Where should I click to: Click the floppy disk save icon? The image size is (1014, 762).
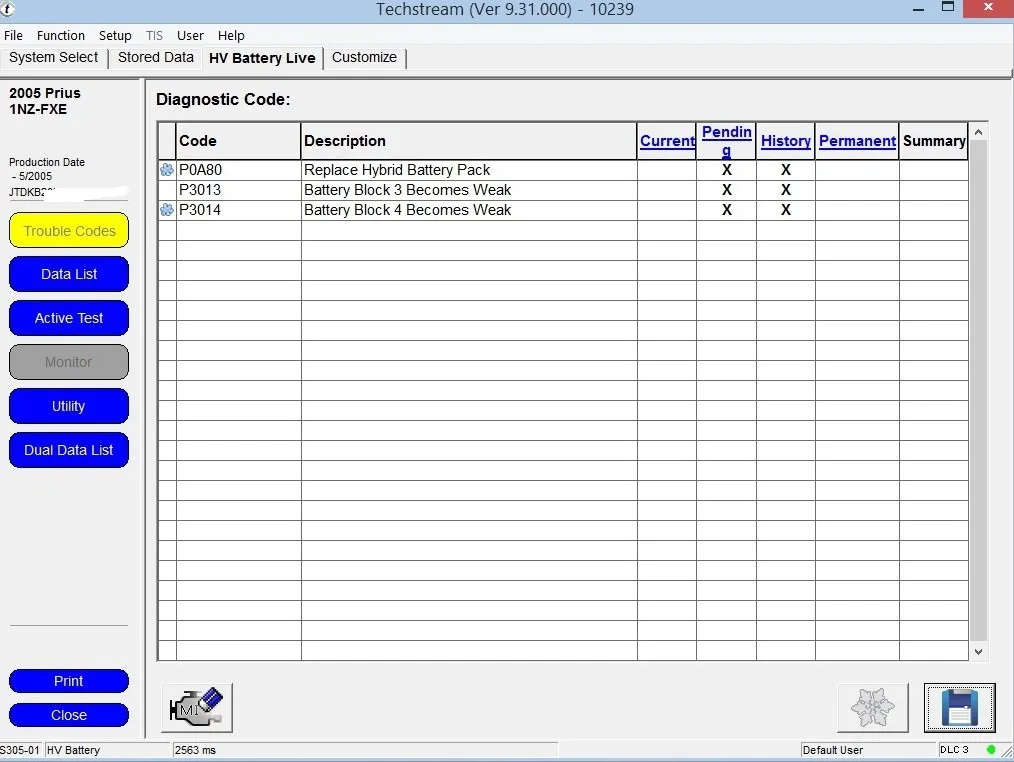coord(959,708)
